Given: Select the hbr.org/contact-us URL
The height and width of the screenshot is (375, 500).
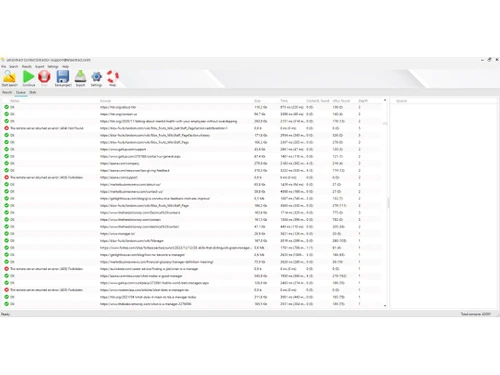Looking at the screenshot, I should pyautogui.click(x=118, y=114).
